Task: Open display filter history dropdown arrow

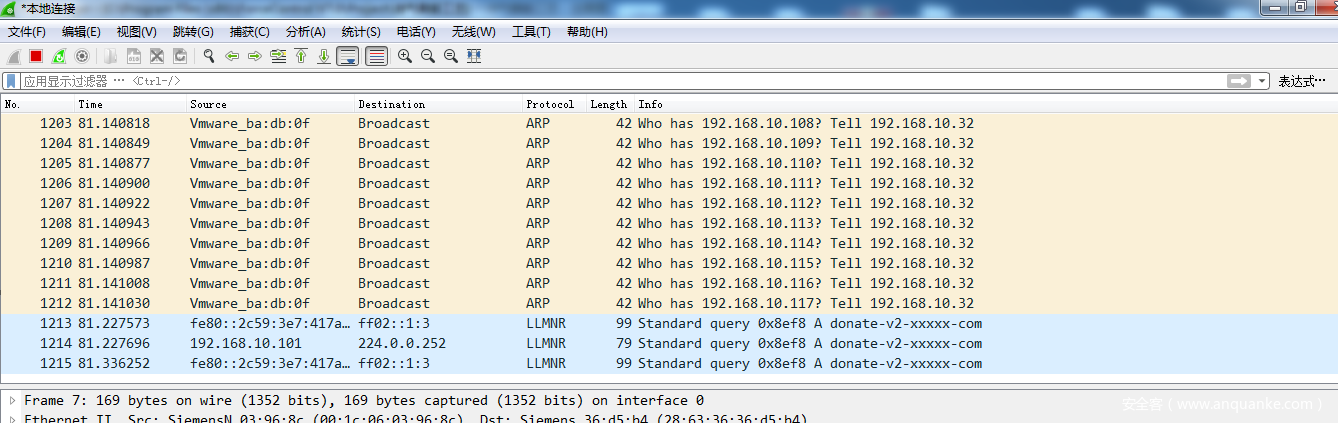Action: [1263, 81]
